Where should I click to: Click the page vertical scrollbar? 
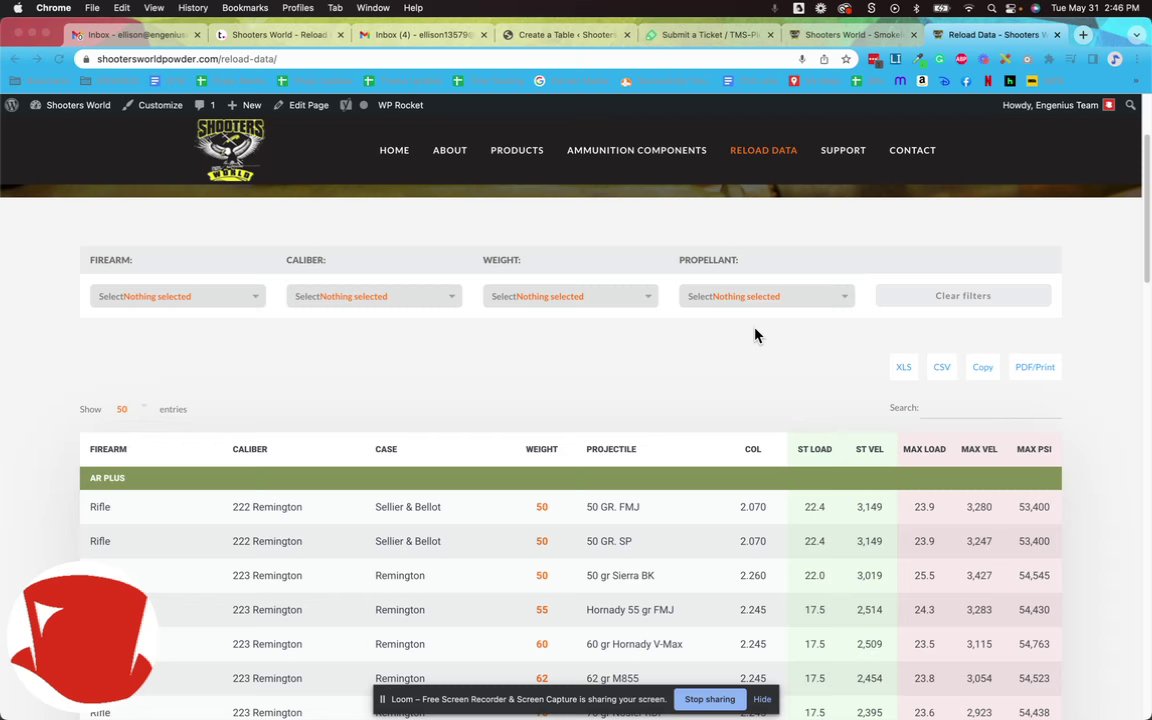(x=1147, y=209)
